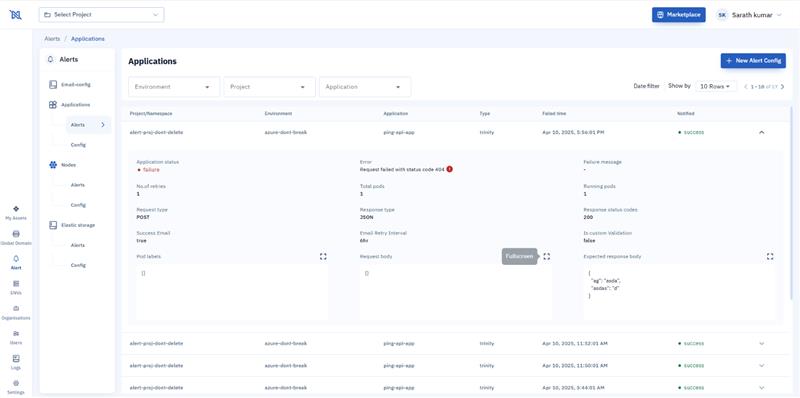Open Users section

(16, 337)
